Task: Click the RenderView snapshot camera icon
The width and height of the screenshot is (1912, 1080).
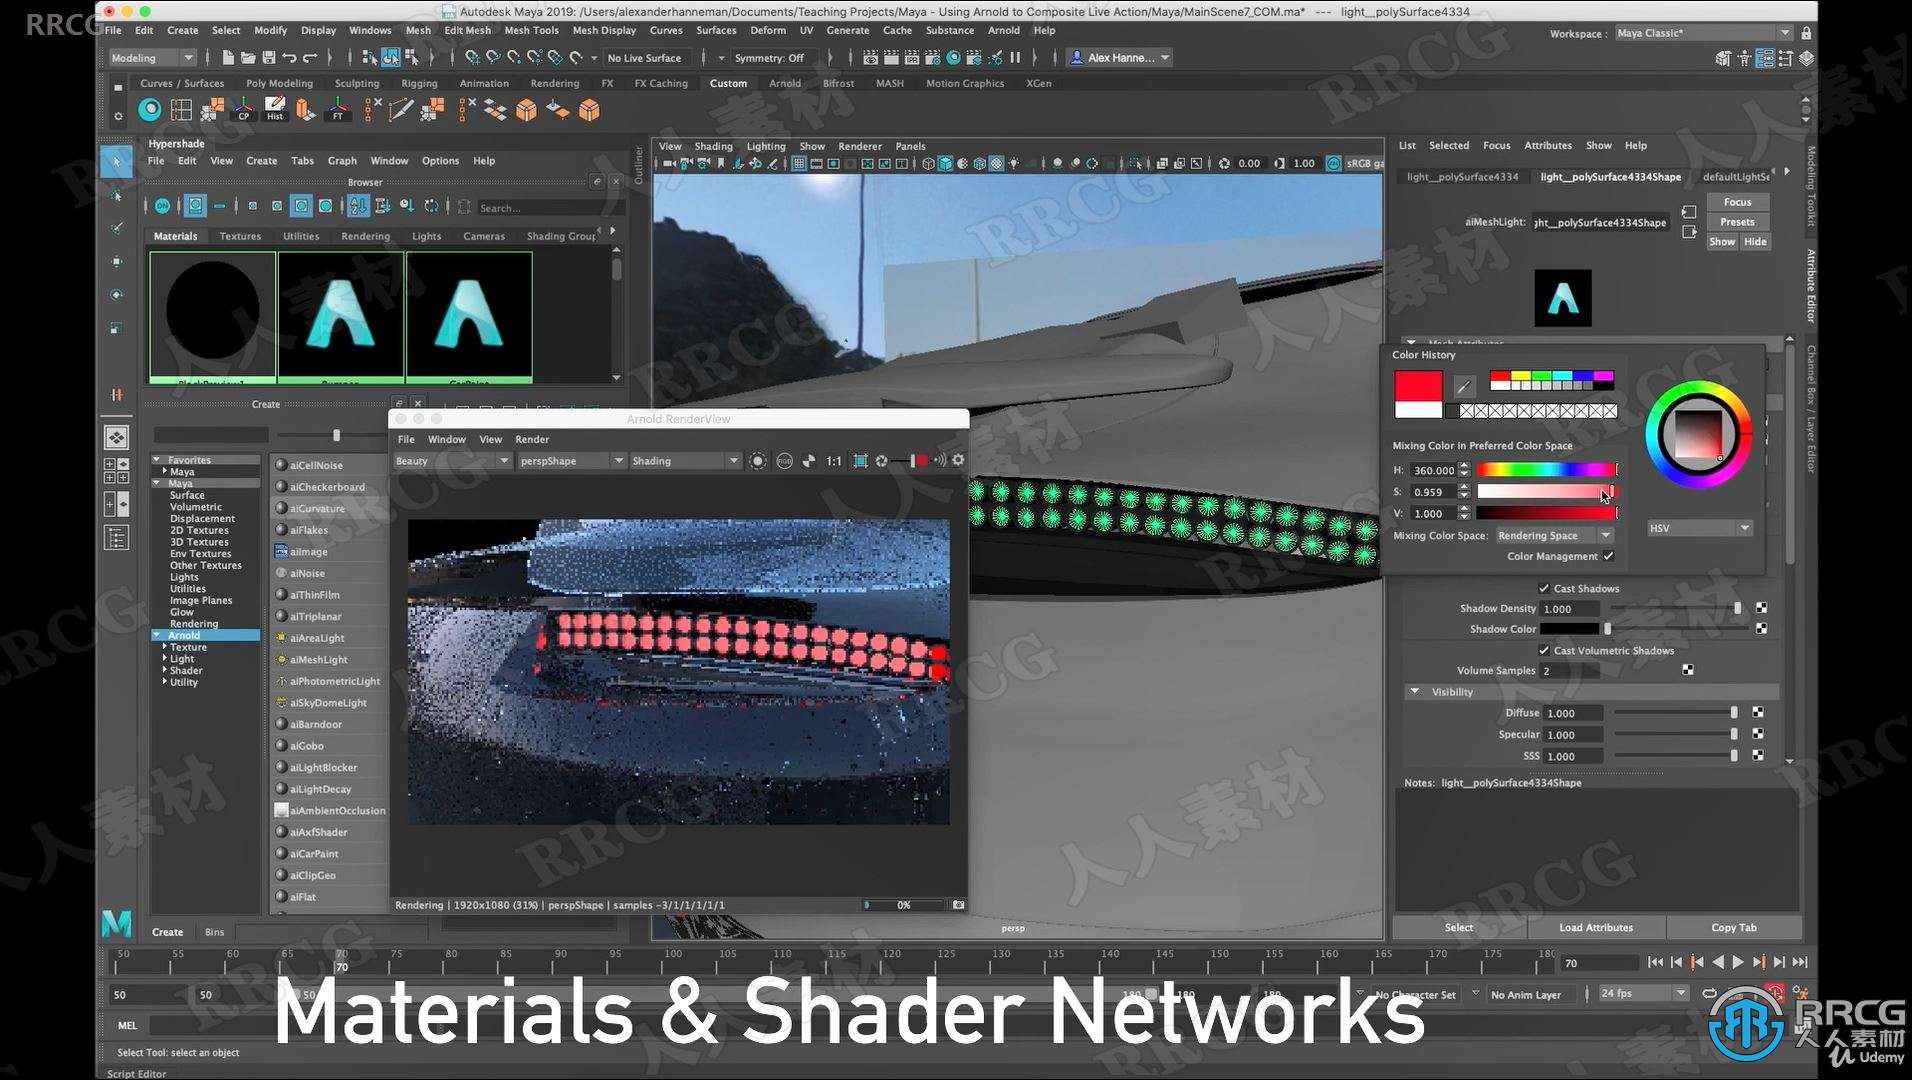Action: point(958,905)
